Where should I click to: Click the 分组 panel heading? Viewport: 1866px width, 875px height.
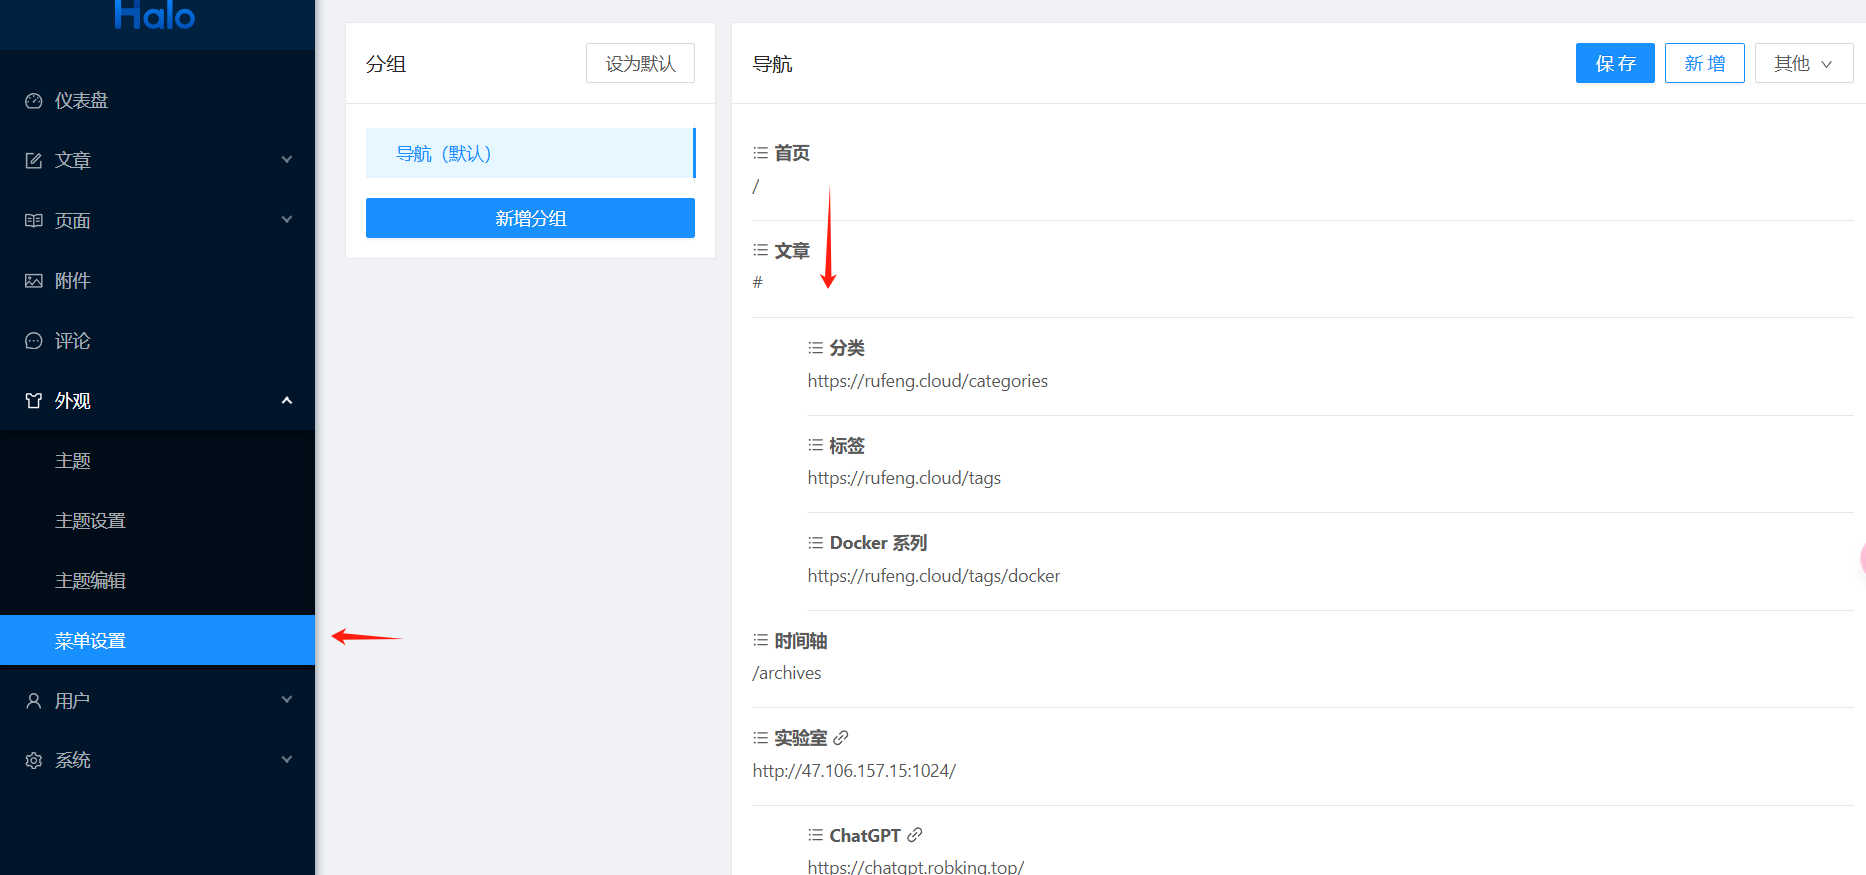point(386,64)
